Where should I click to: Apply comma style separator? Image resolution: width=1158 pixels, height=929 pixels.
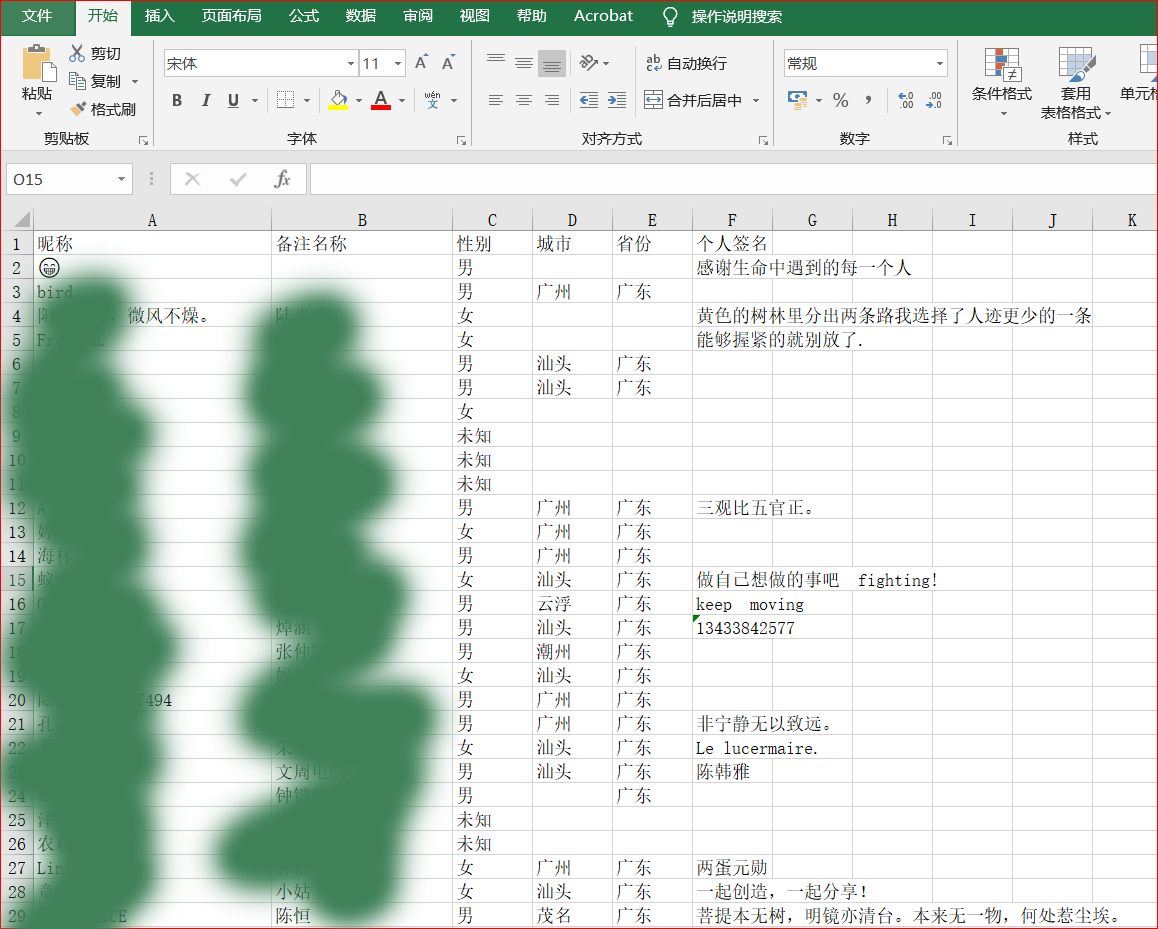[868, 100]
